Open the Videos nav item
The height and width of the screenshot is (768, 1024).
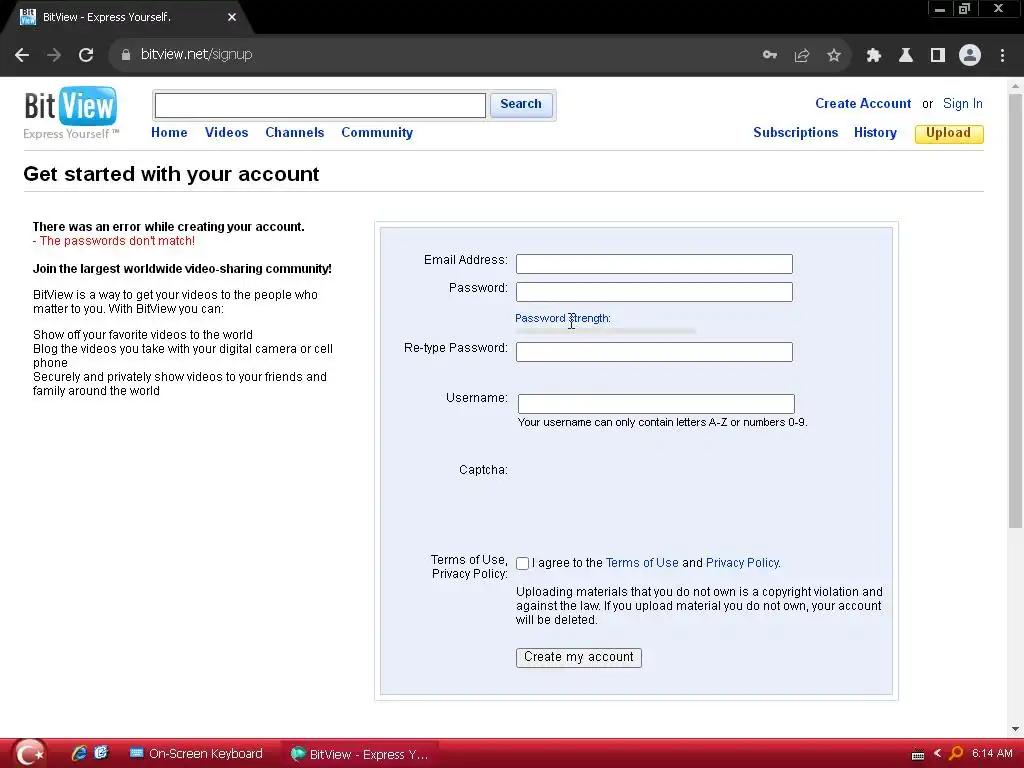(x=227, y=133)
